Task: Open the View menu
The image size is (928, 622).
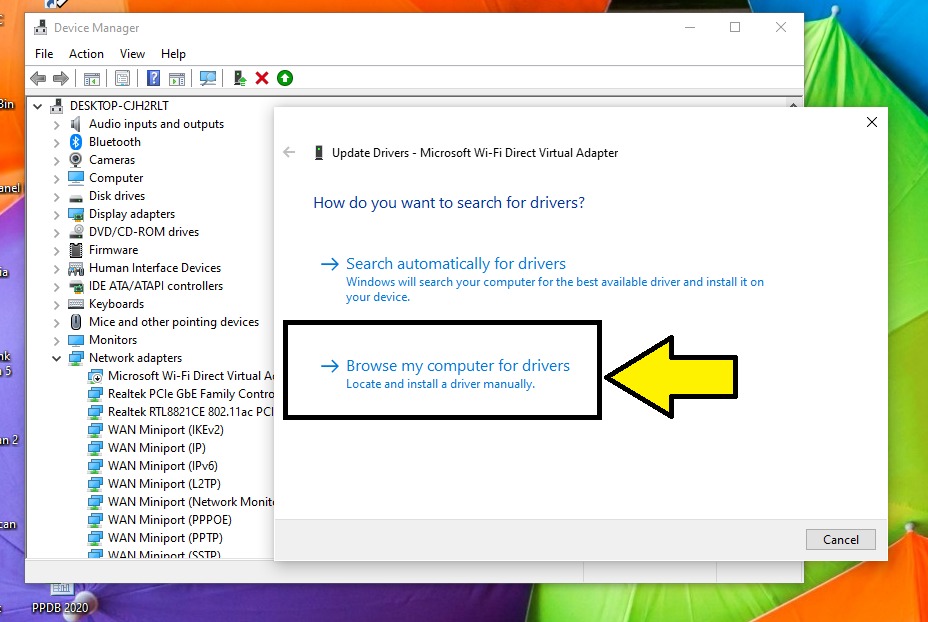Action: coord(132,54)
